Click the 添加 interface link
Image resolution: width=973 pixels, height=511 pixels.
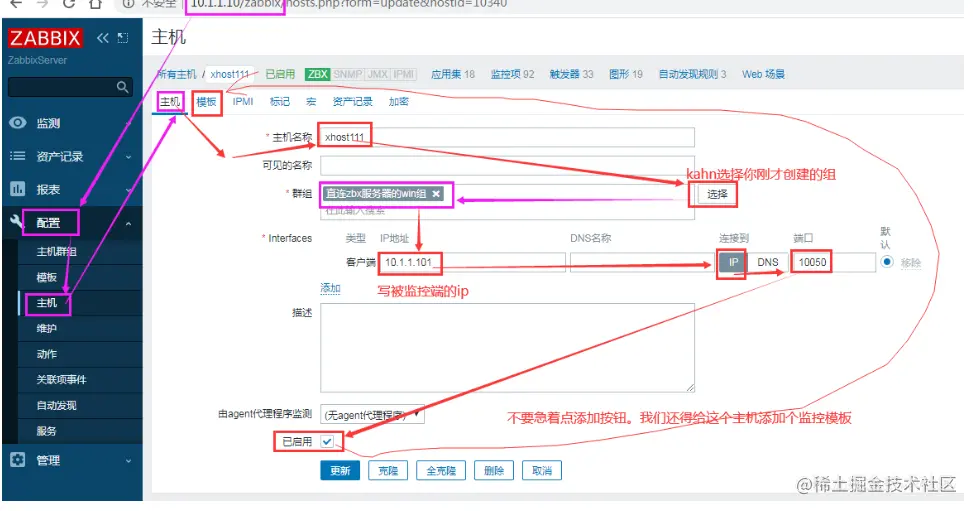330,288
